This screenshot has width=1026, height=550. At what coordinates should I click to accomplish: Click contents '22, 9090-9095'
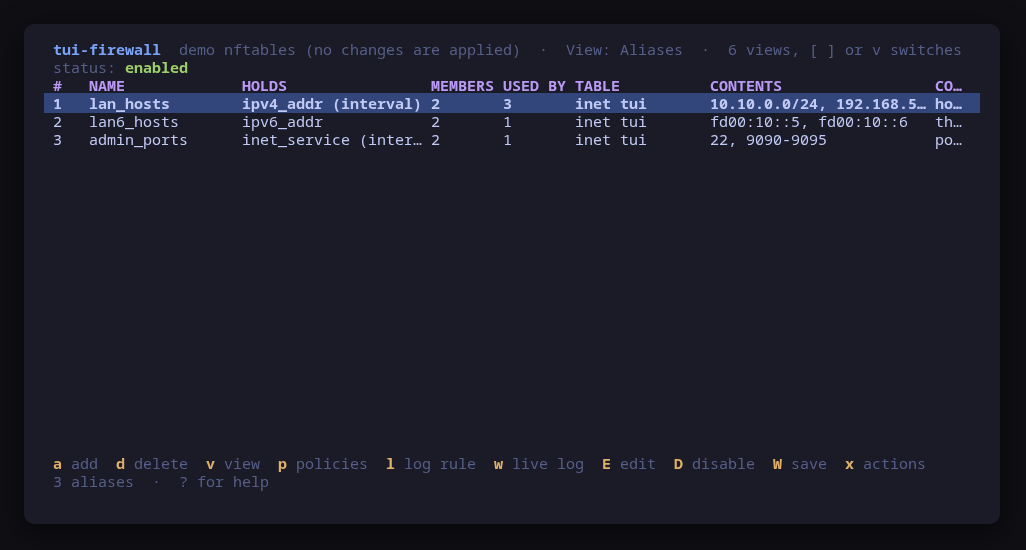click(768, 140)
